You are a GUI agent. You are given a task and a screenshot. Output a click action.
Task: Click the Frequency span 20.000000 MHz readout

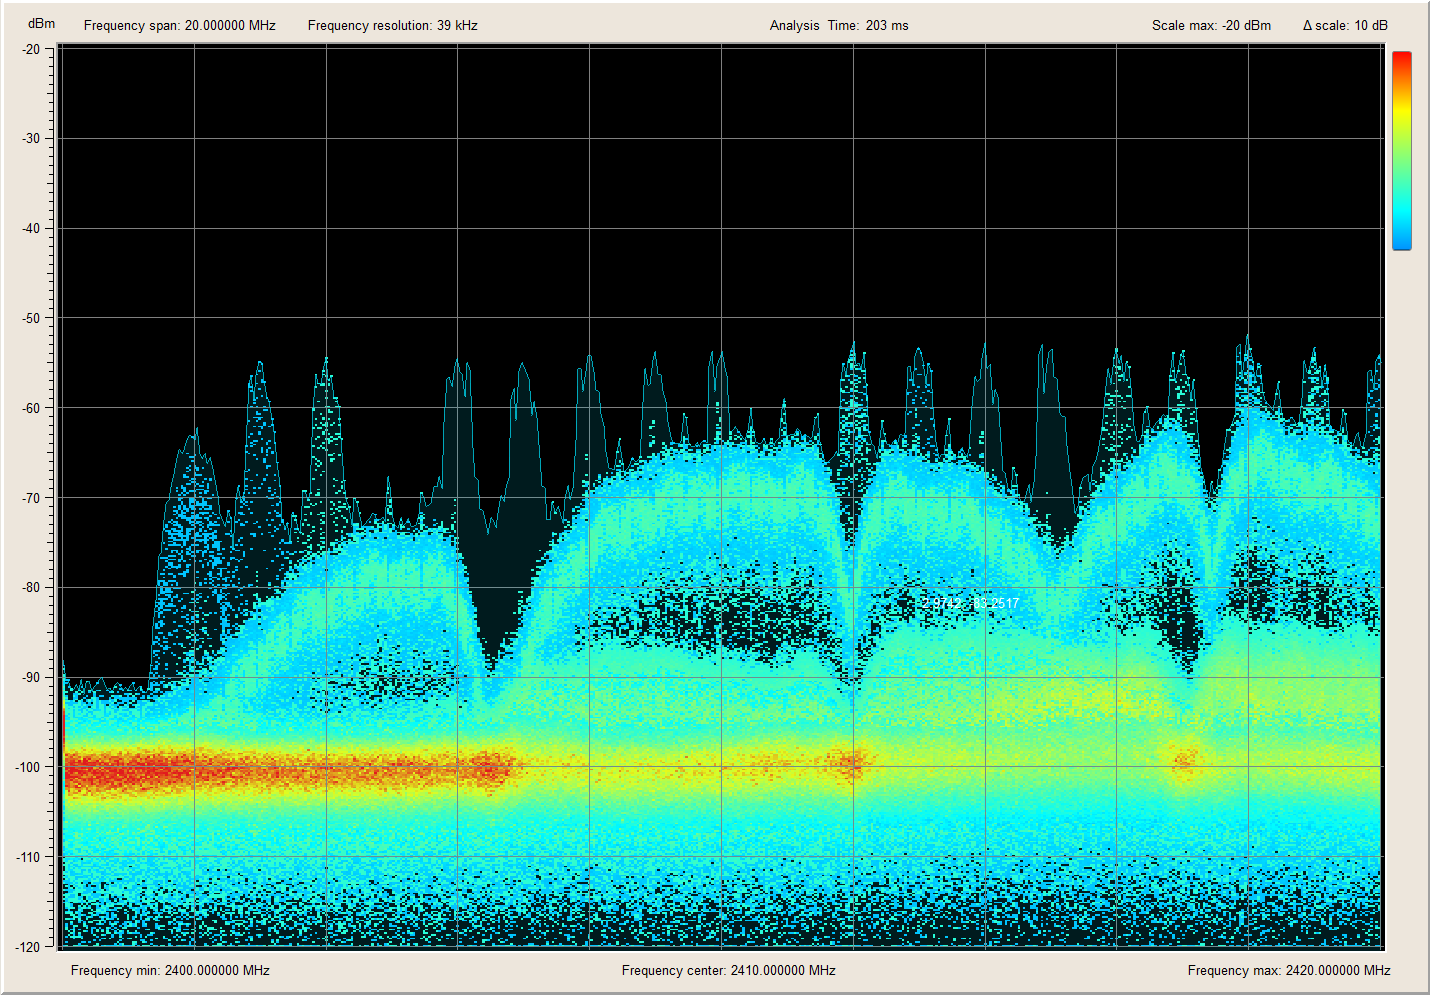click(x=179, y=26)
